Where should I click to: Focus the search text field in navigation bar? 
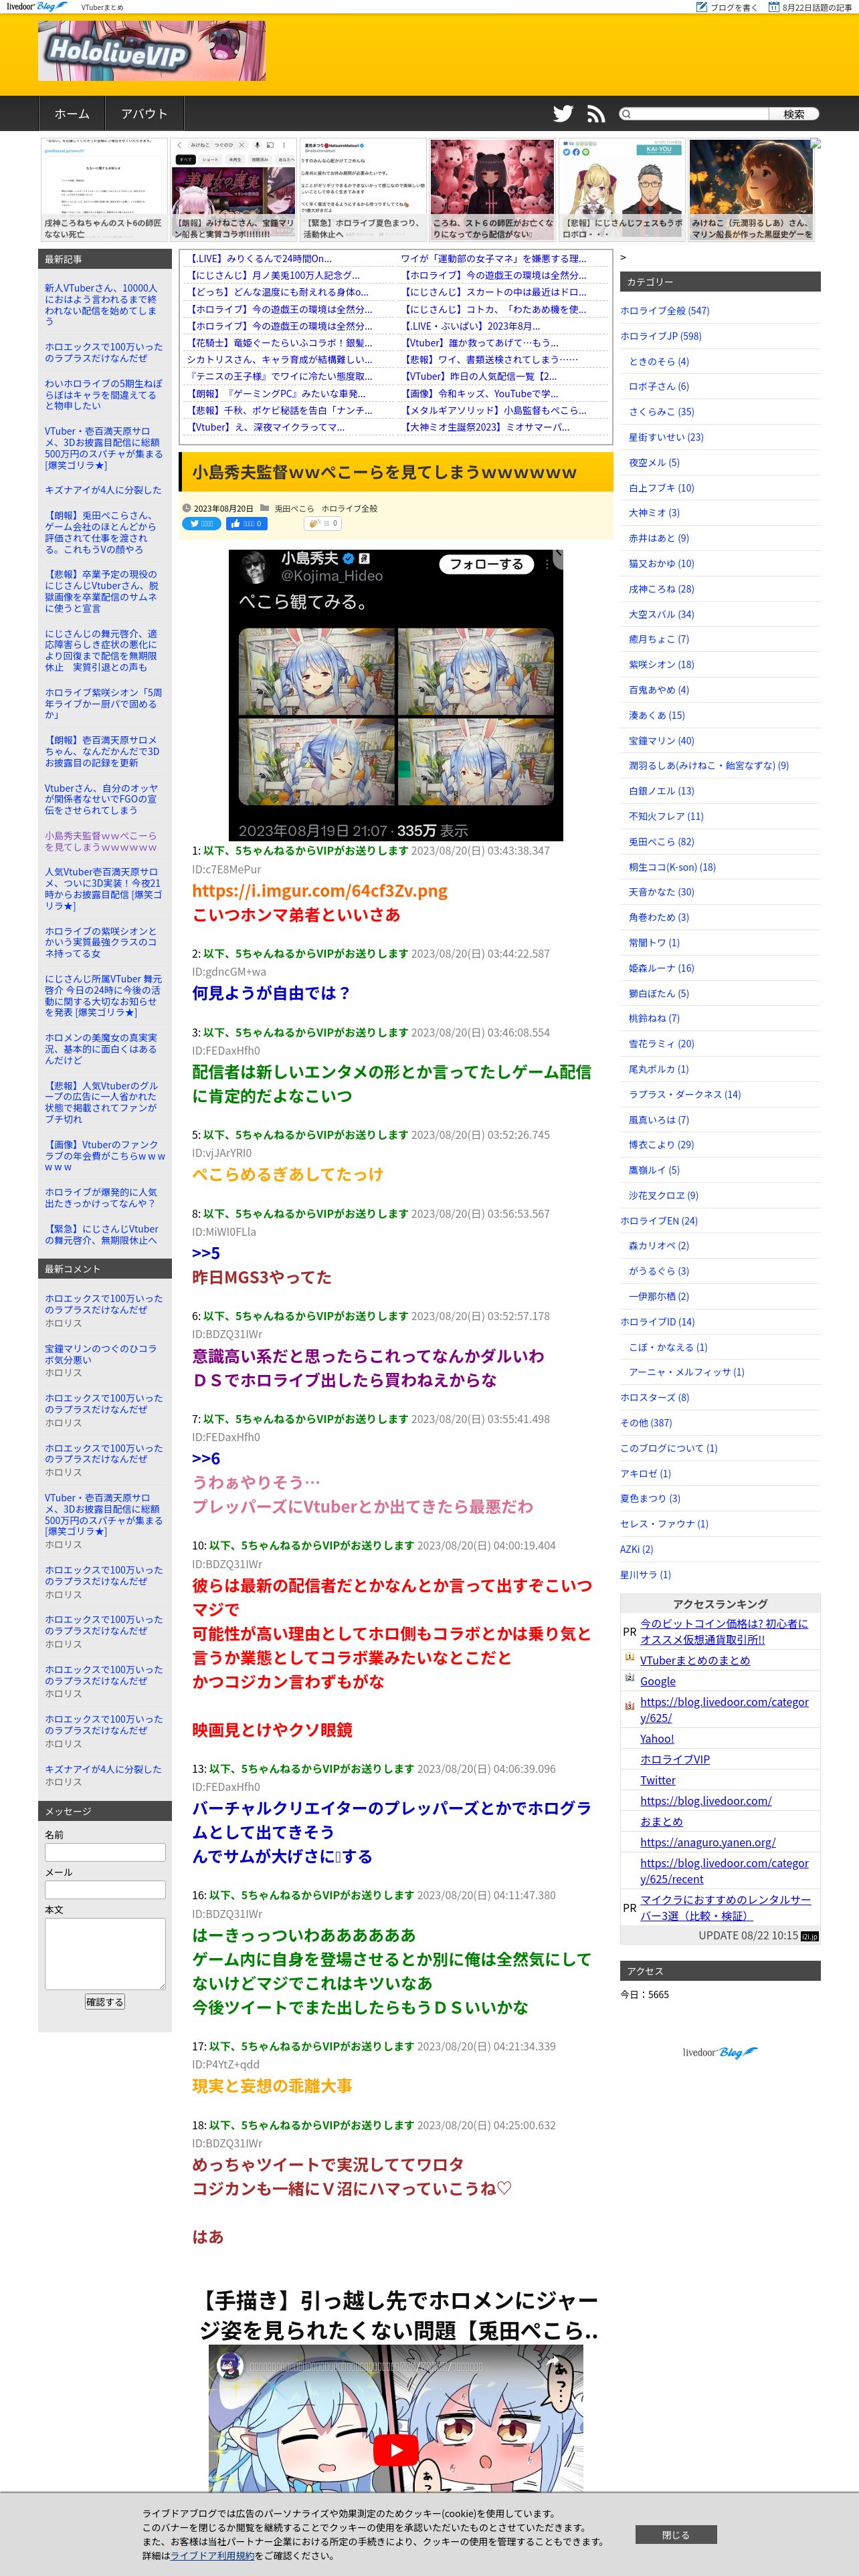[x=701, y=114]
